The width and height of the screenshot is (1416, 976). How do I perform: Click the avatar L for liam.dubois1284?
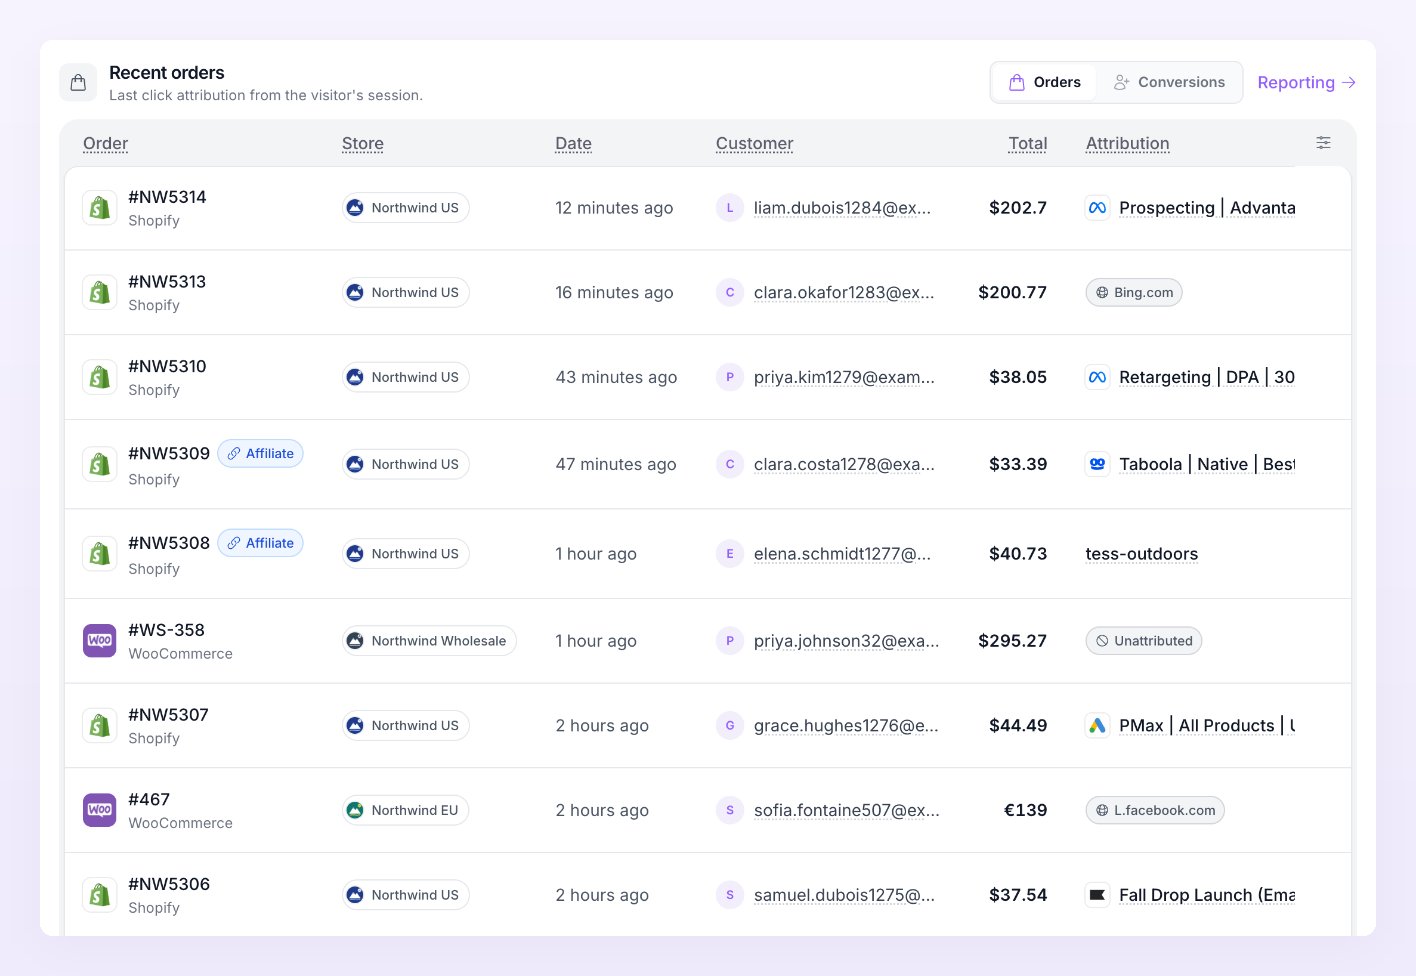(730, 208)
